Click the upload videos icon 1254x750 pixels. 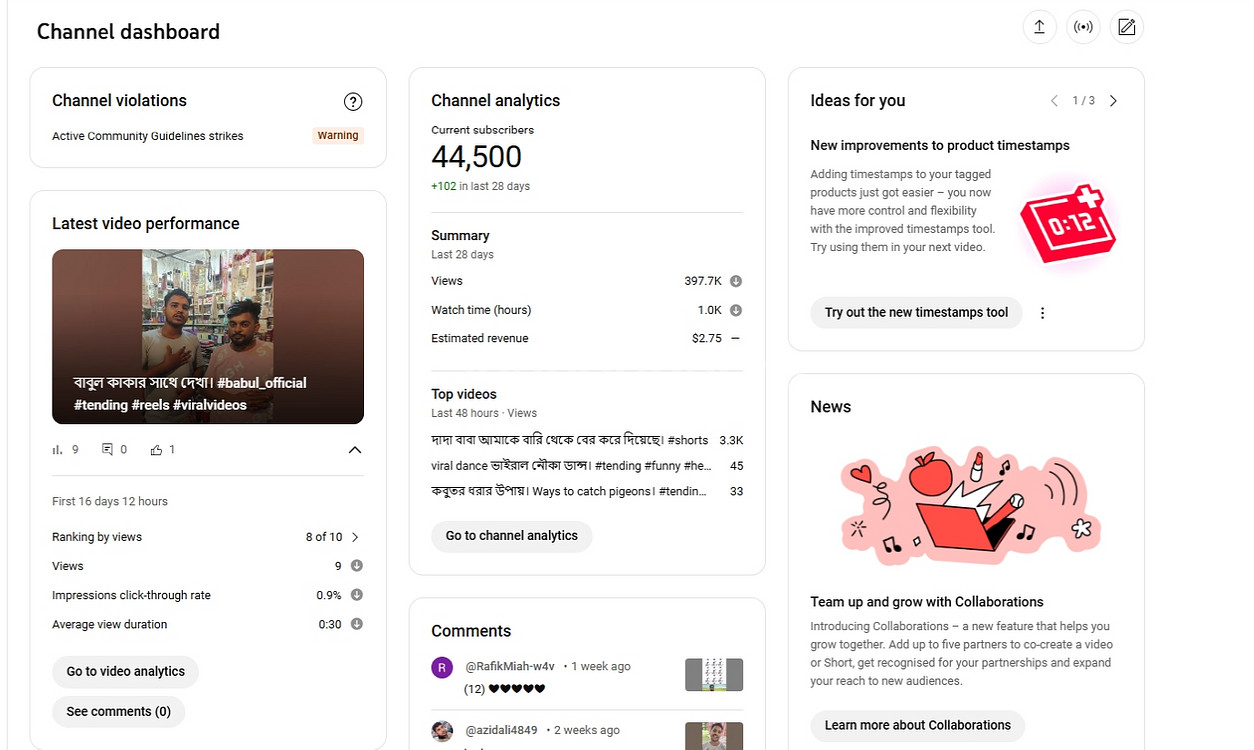coord(1039,27)
